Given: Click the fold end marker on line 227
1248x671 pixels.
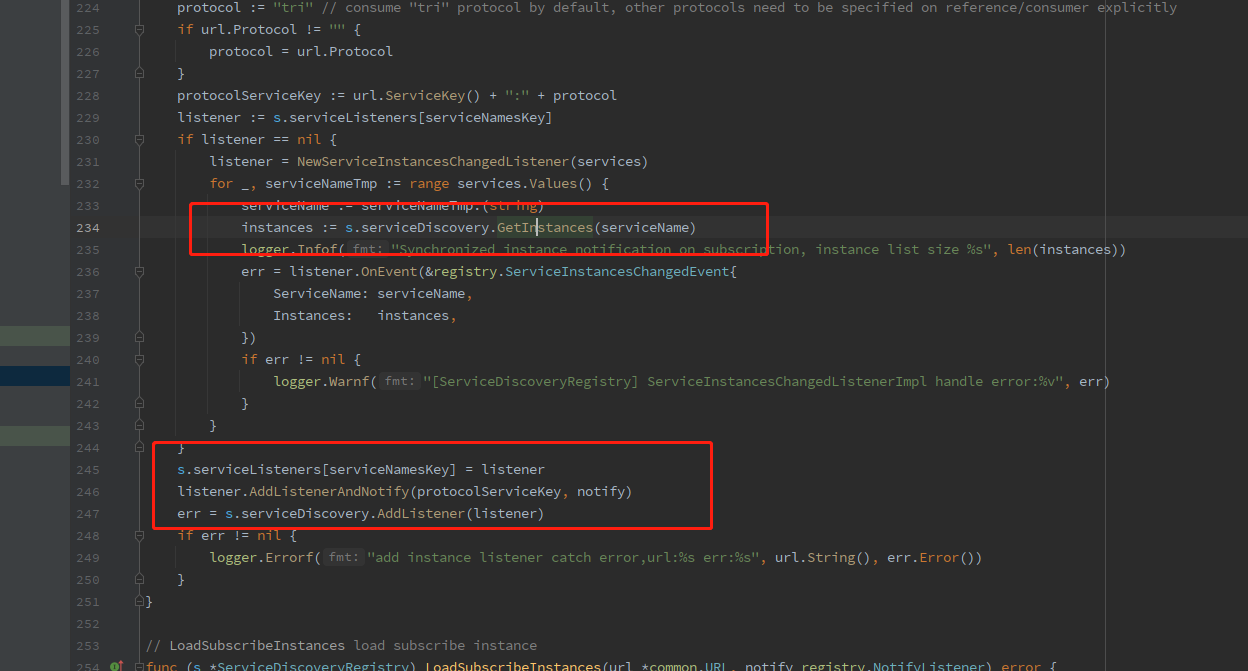Looking at the screenshot, I should 140,74.
